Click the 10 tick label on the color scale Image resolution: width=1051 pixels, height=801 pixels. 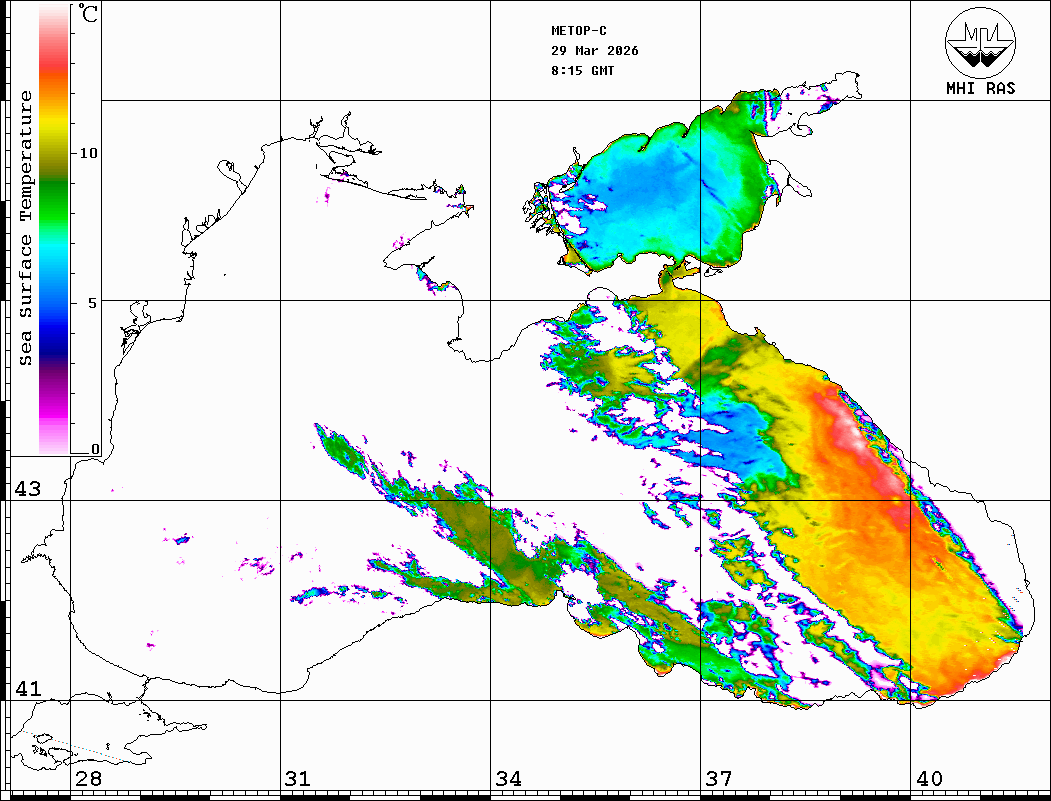point(89,153)
